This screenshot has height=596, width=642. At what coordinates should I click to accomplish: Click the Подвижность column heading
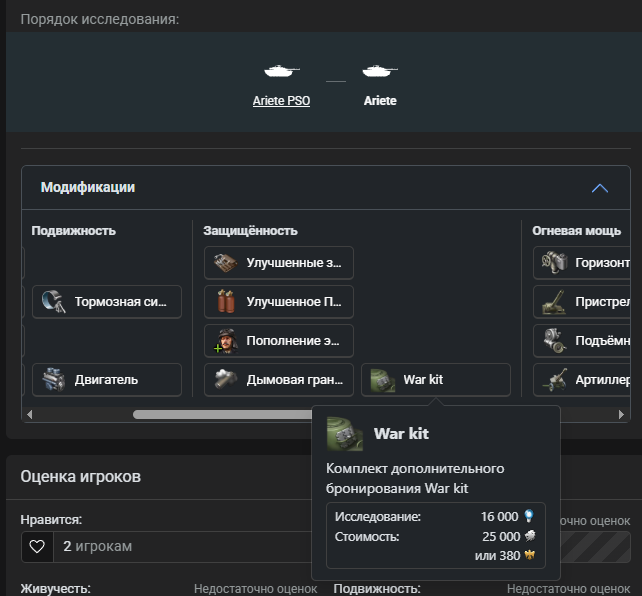74,231
